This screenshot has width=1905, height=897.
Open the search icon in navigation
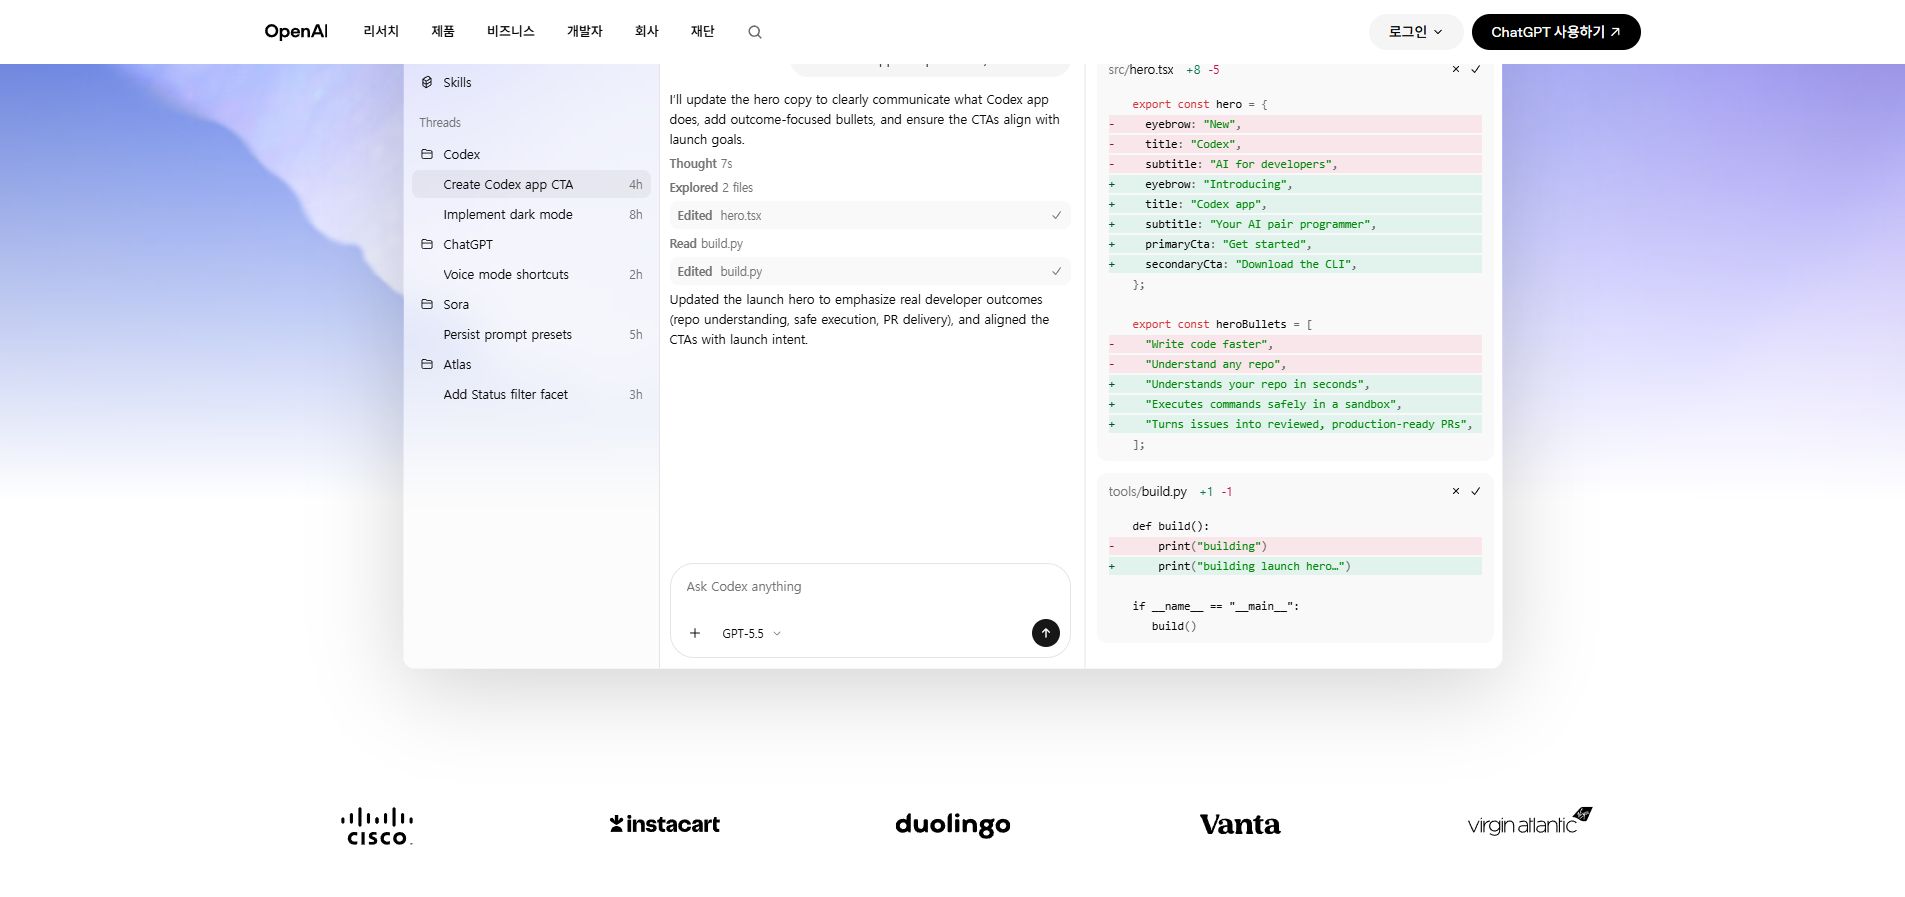pos(755,32)
